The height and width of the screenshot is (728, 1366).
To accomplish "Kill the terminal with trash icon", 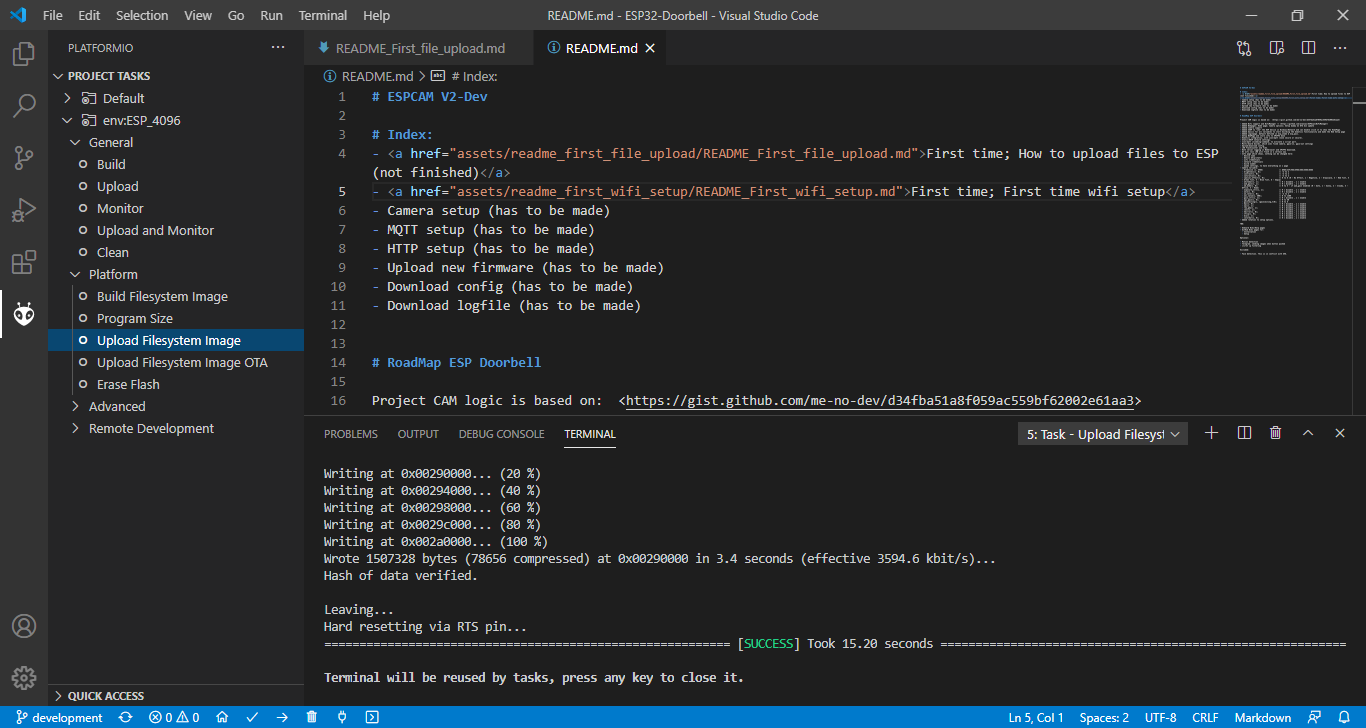I will pos(1276,433).
